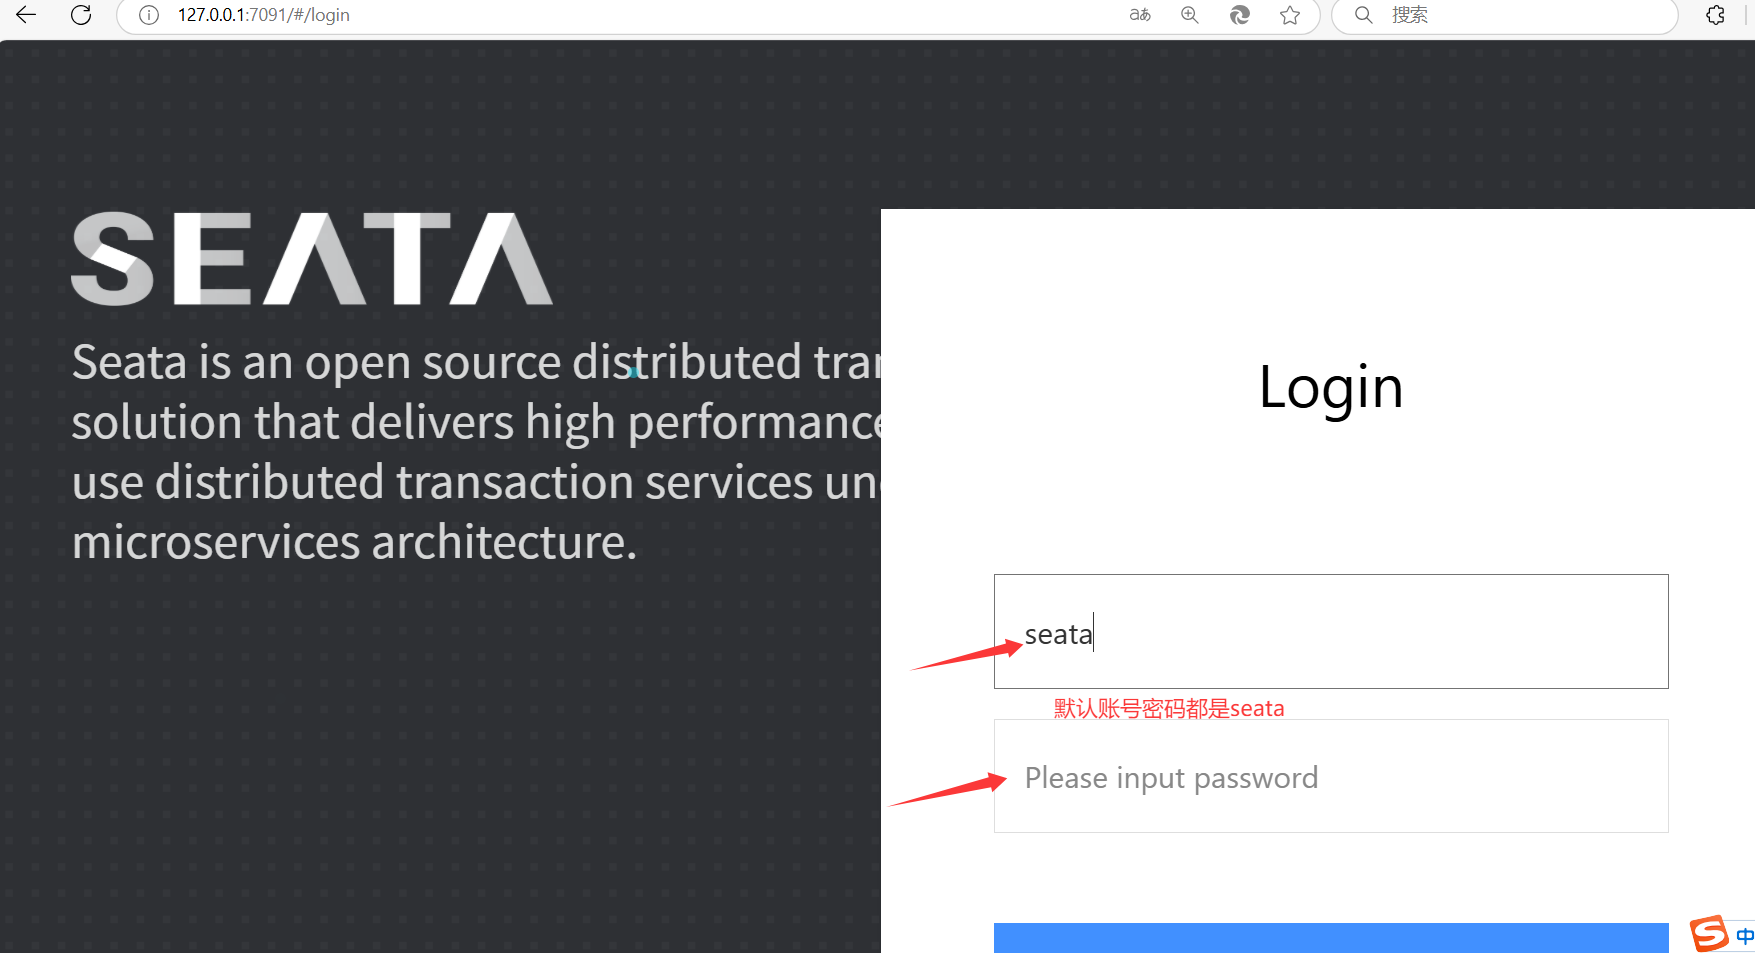Open the Sogou input method S icon

[x=1709, y=934]
